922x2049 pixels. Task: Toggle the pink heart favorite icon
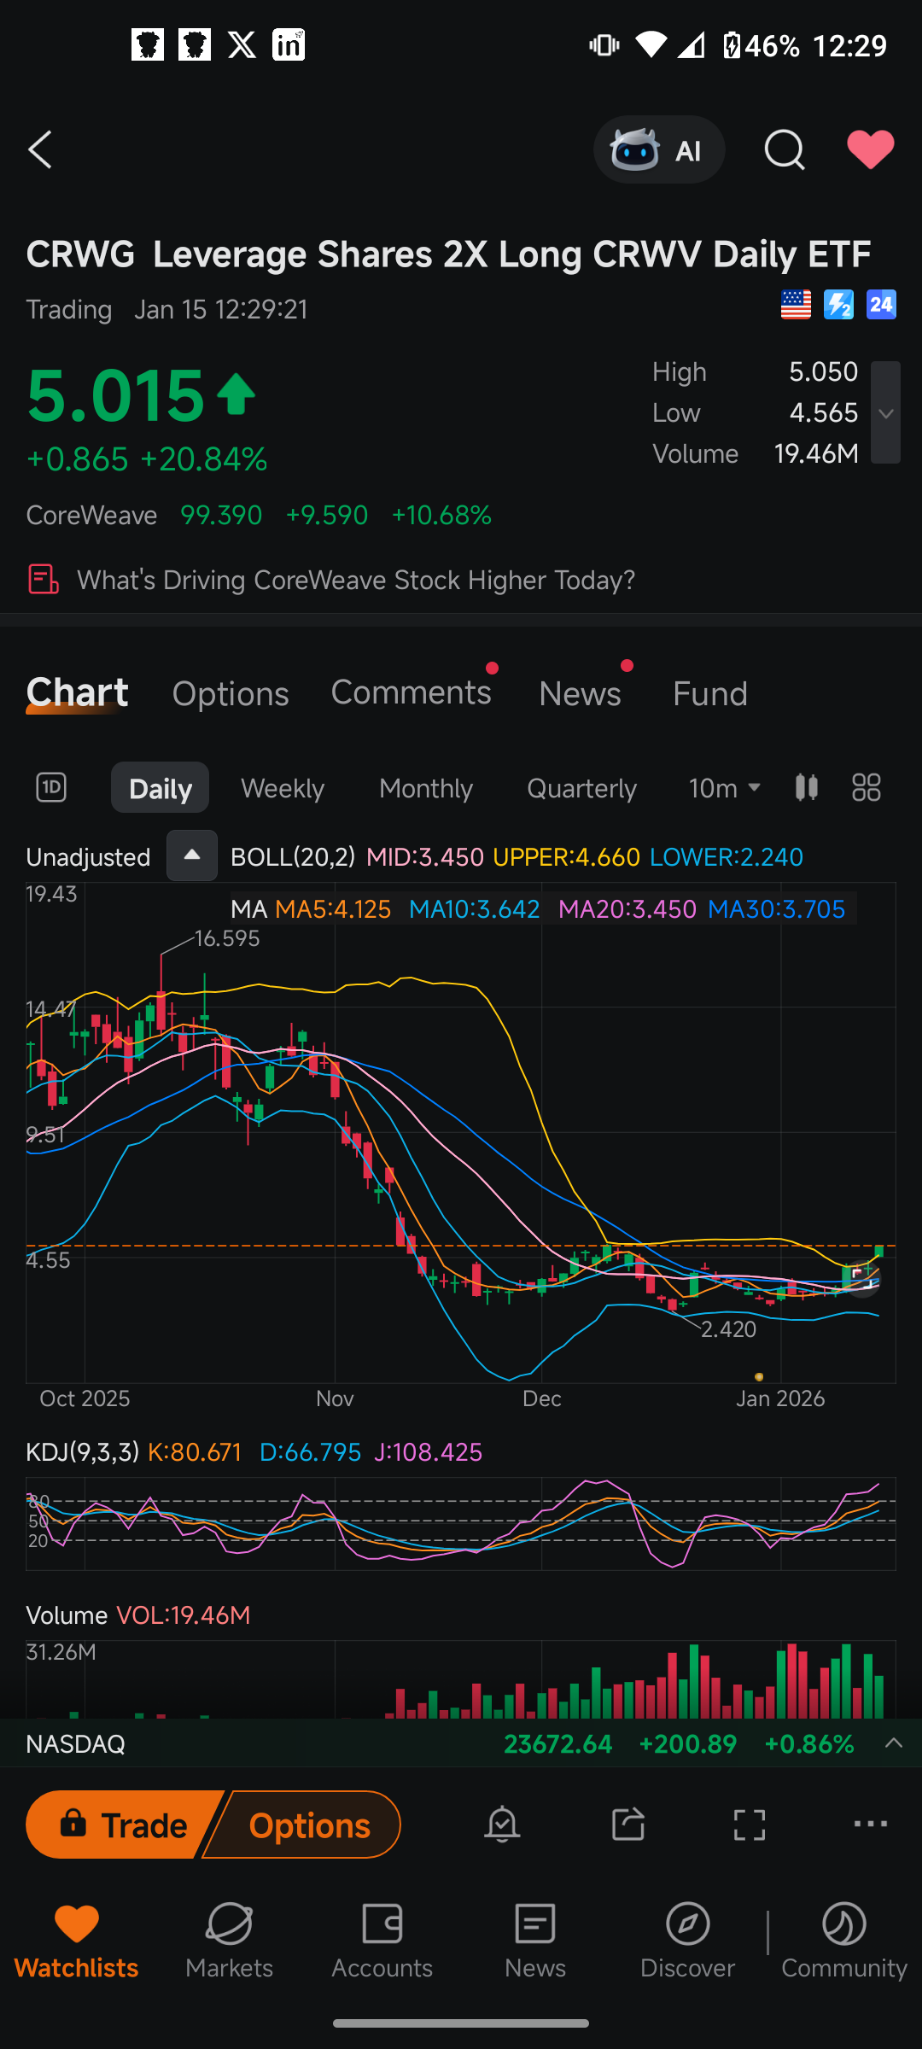[x=870, y=150]
